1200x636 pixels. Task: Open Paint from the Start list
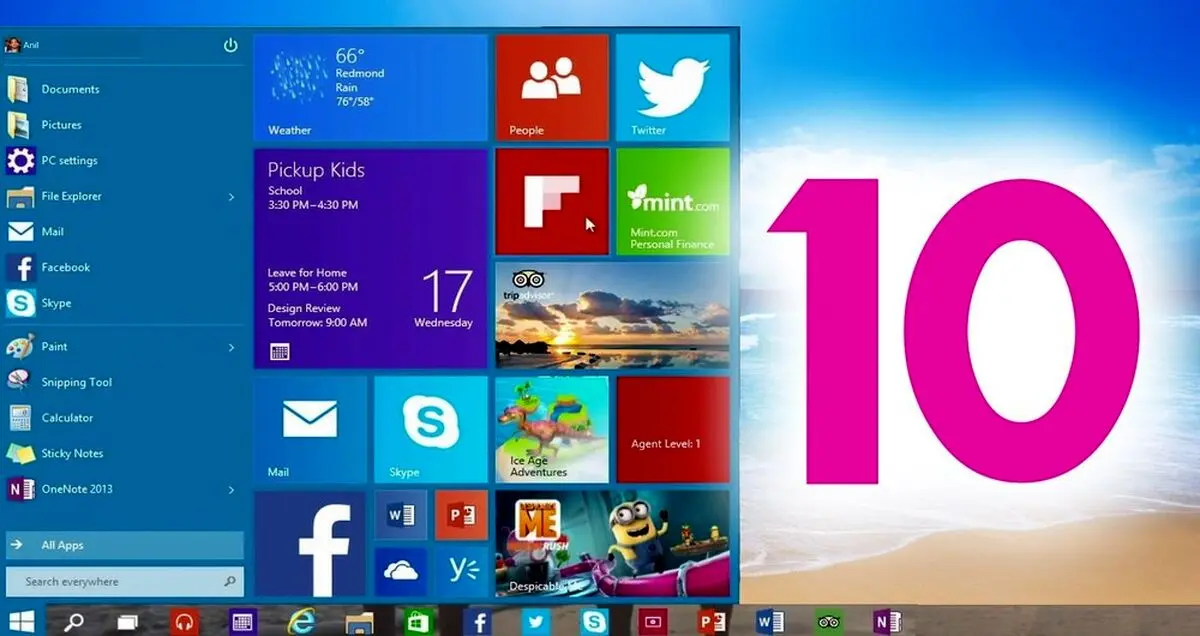coord(124,346)
